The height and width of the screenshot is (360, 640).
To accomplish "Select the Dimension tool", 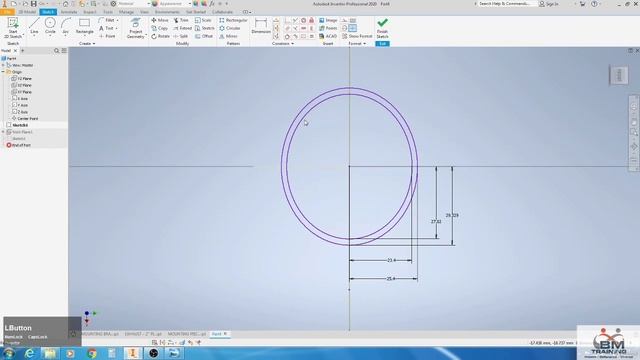I will pyautogui.click(x=261, y=27).
